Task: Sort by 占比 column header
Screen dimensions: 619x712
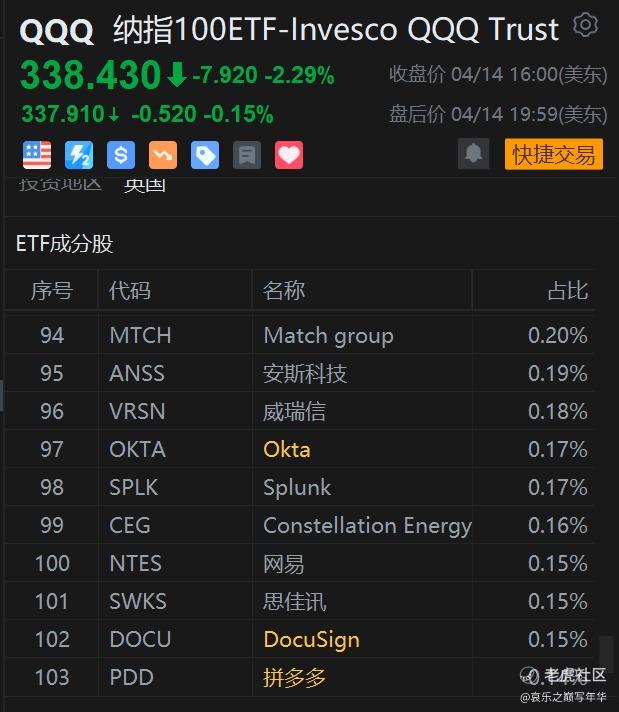Action: [x=568, y=291]
